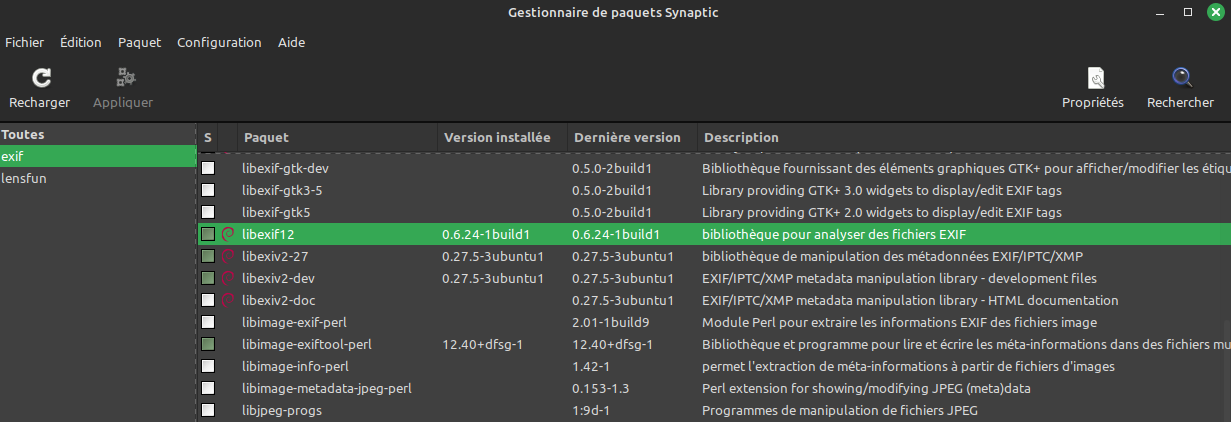1231x422 pixels.
Task: Open the Propriétés package properties icon
Action: [x=1093, y=79]
